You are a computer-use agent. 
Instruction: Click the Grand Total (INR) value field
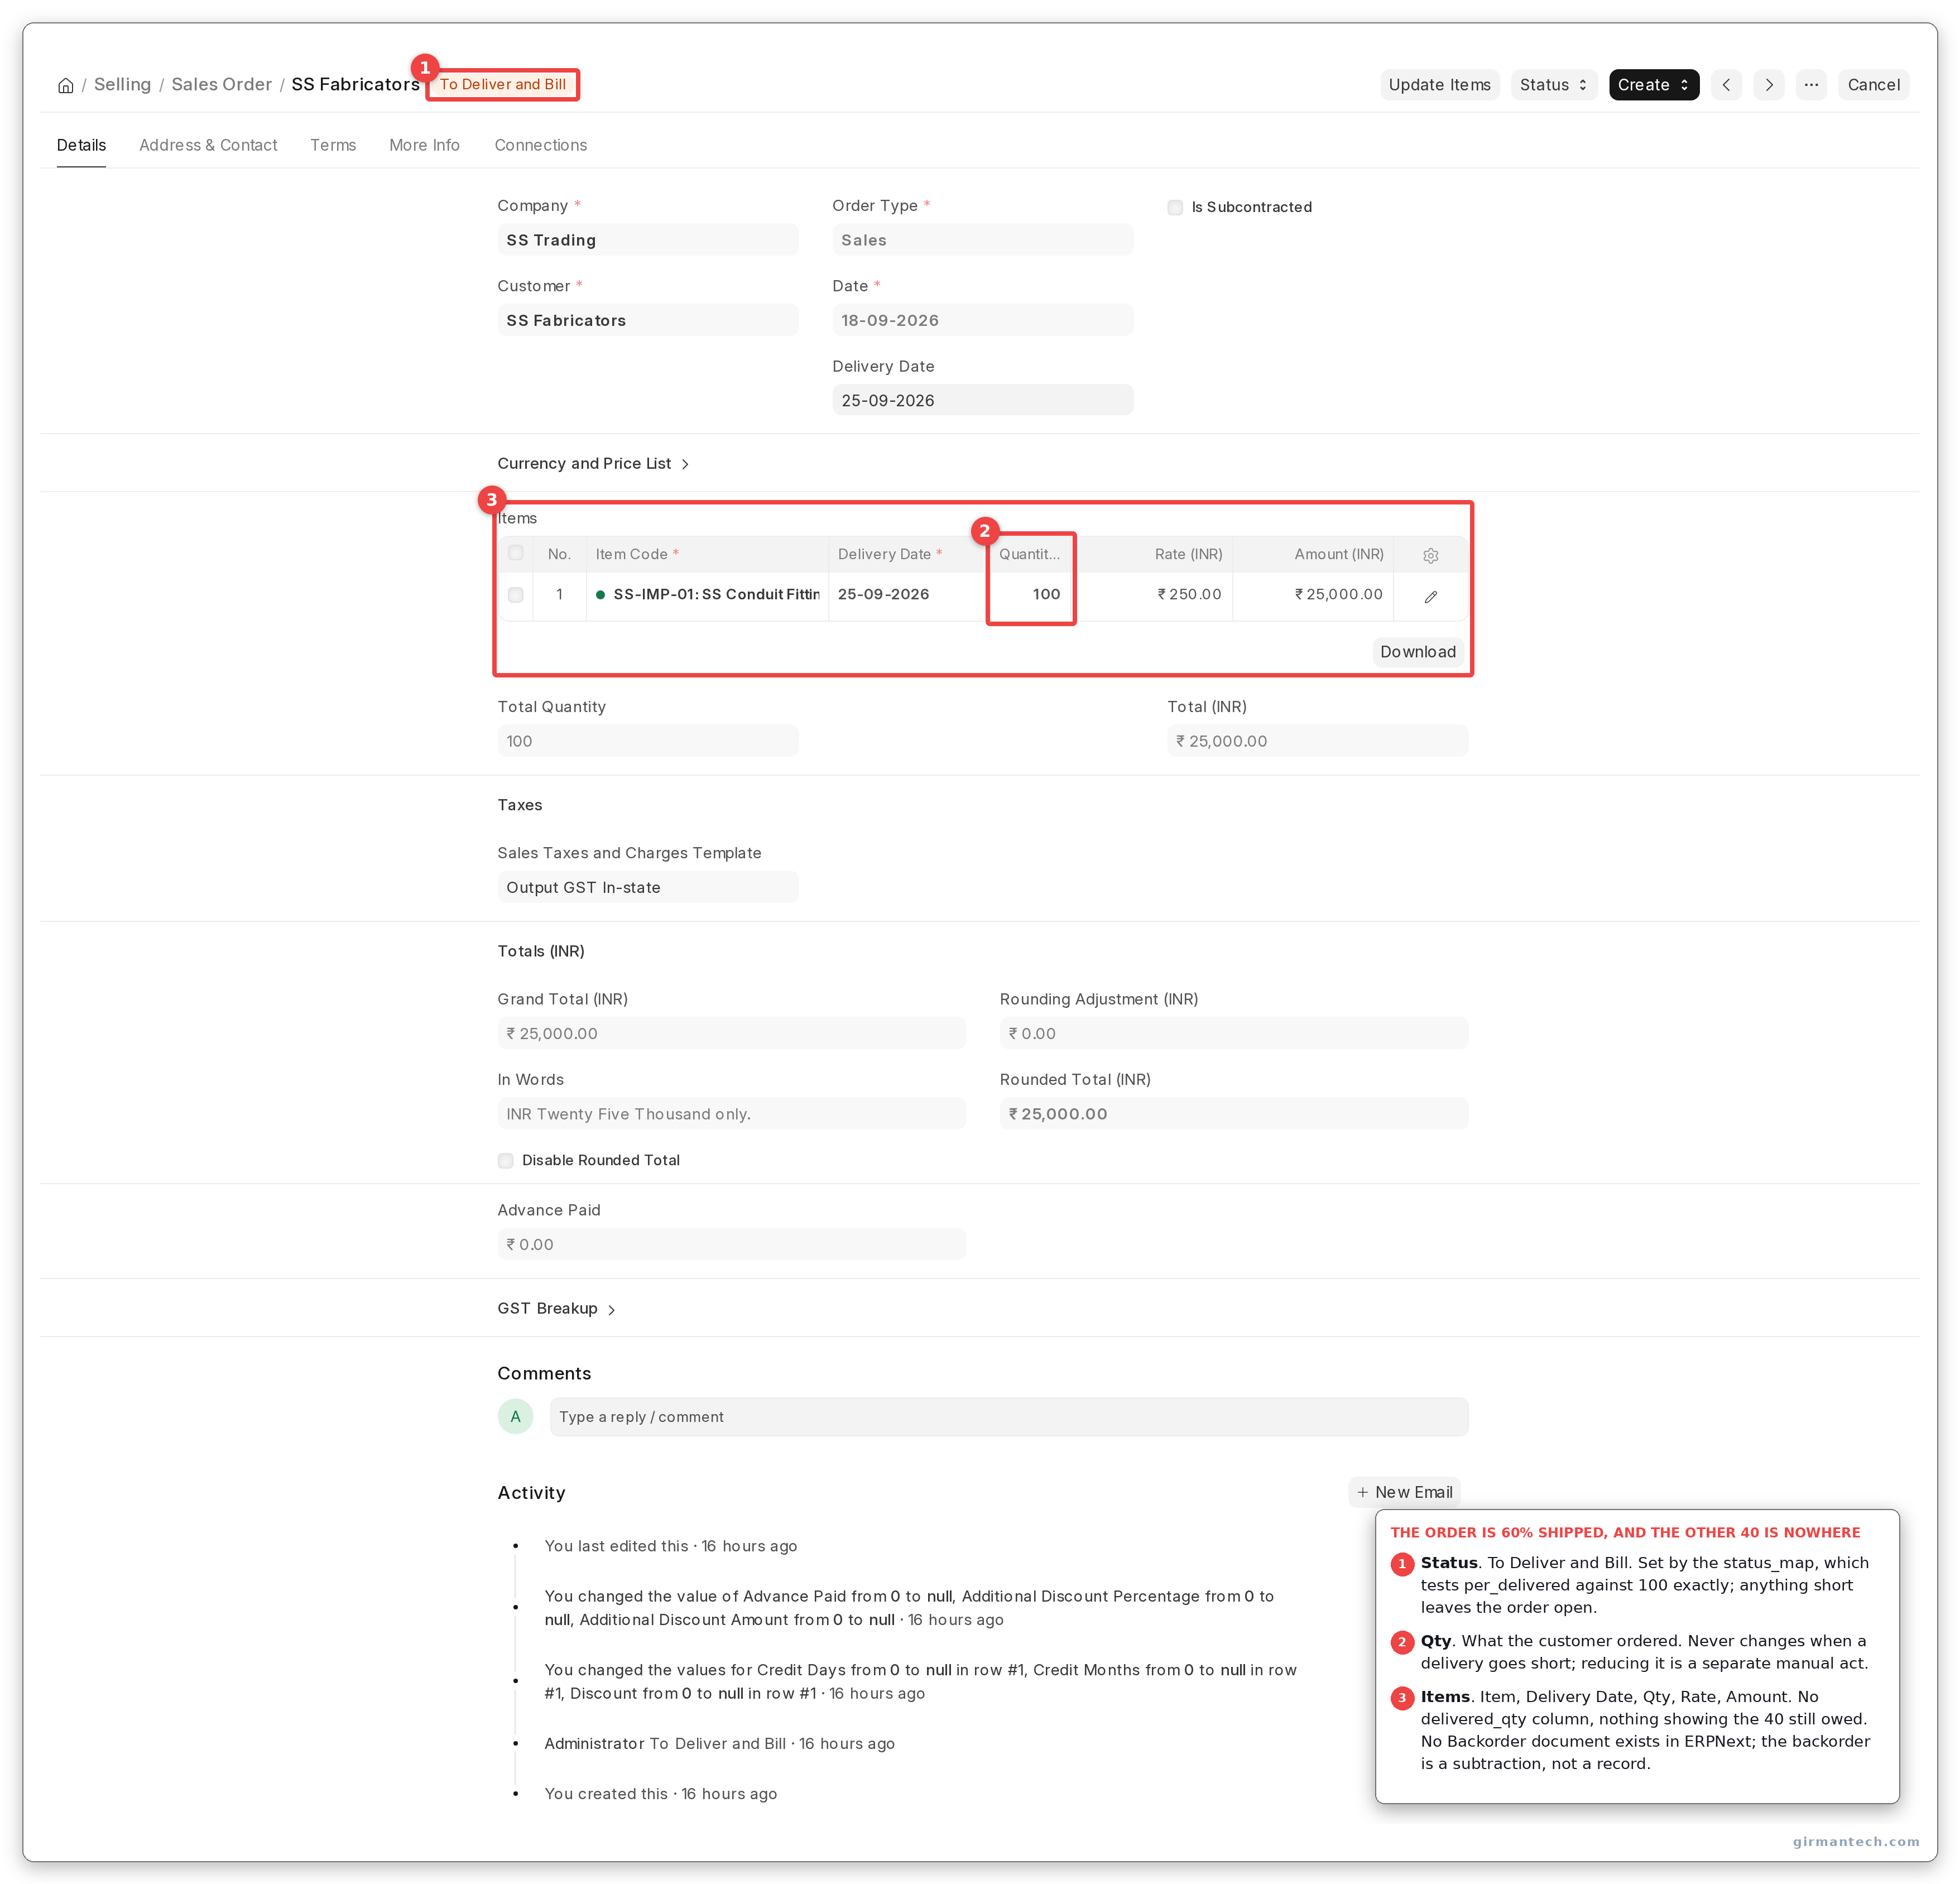coord(732,1033)
